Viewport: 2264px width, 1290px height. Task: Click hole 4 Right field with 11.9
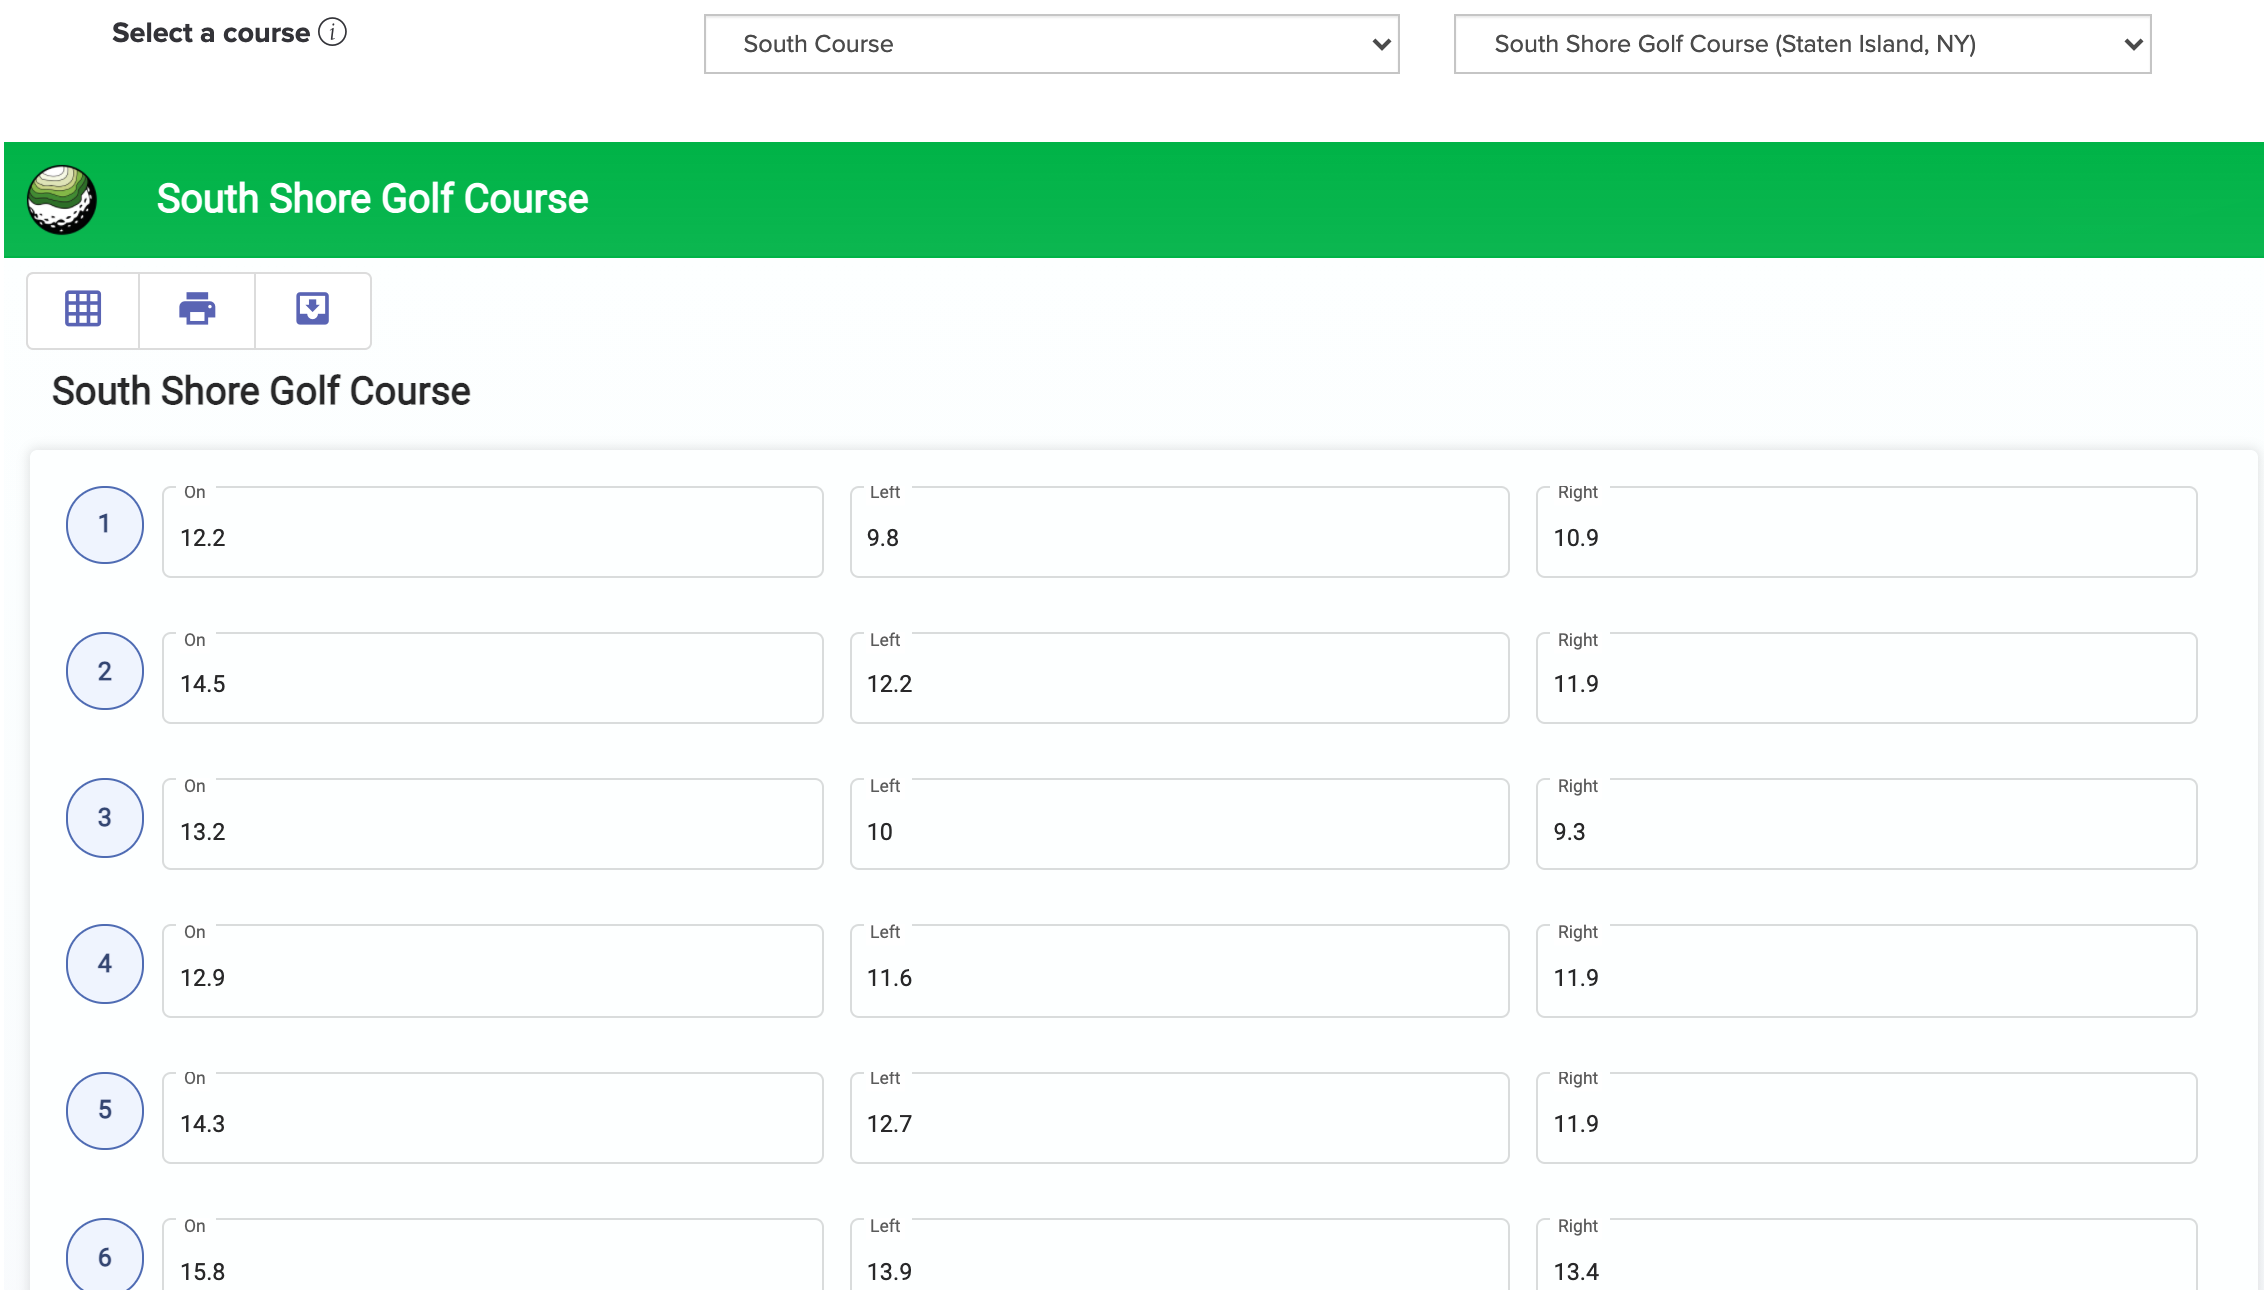coord(1866,971)
